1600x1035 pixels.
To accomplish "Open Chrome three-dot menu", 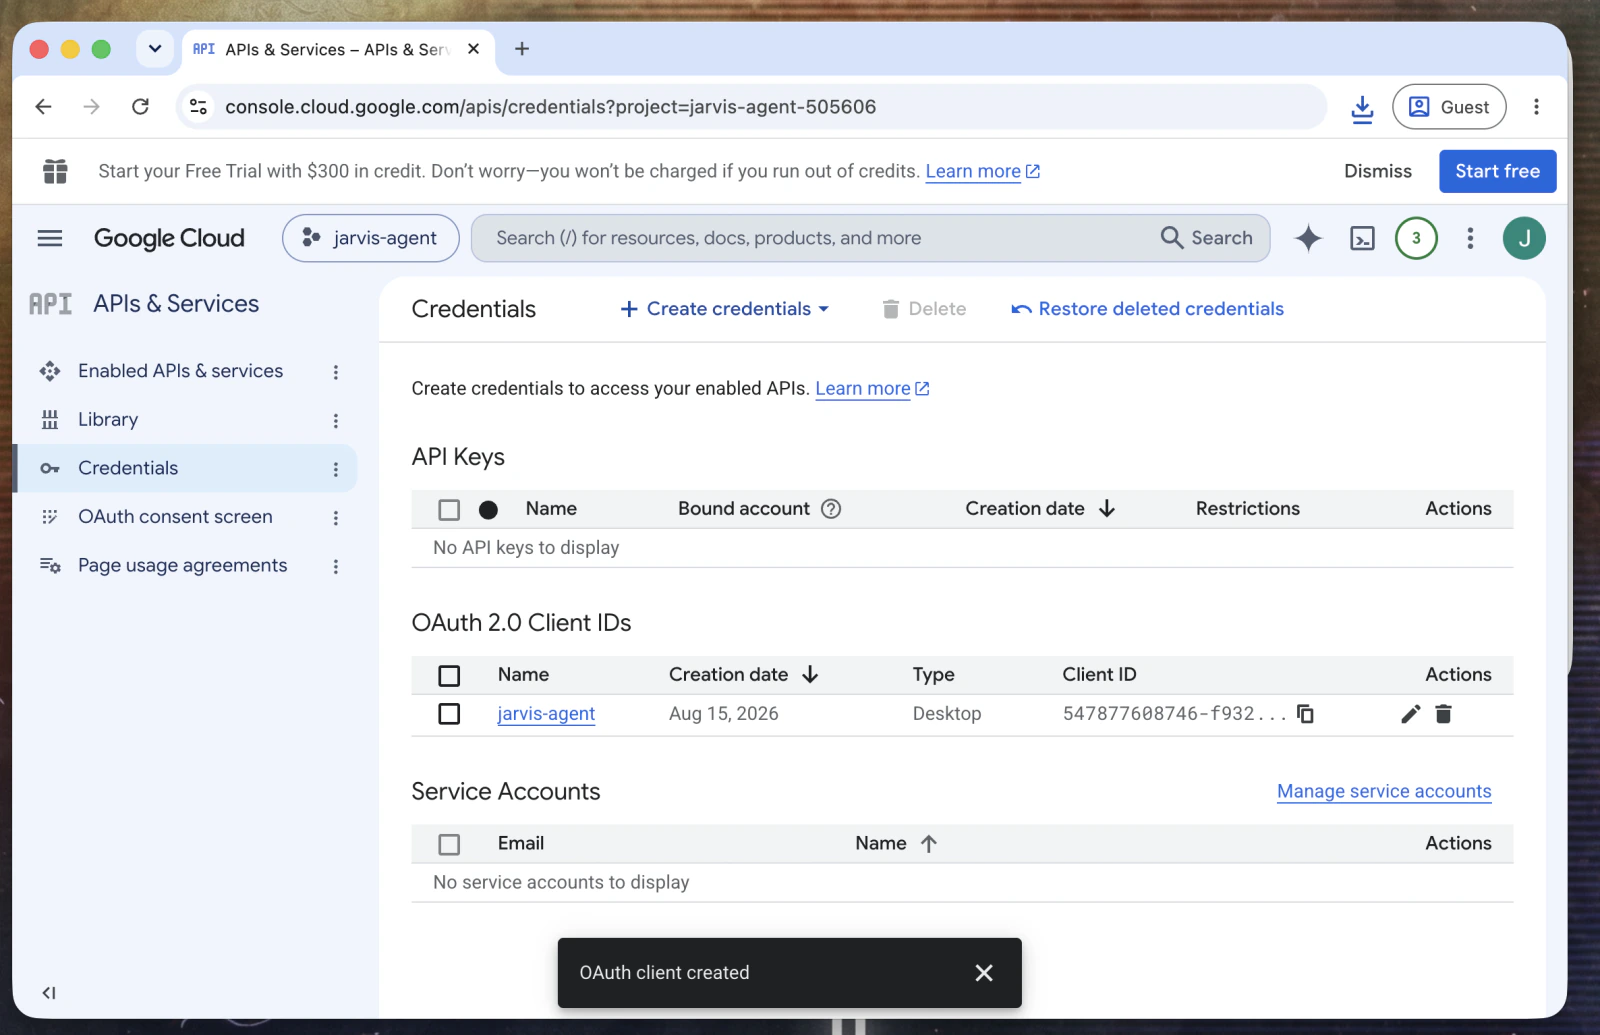I will point(1536,107).
